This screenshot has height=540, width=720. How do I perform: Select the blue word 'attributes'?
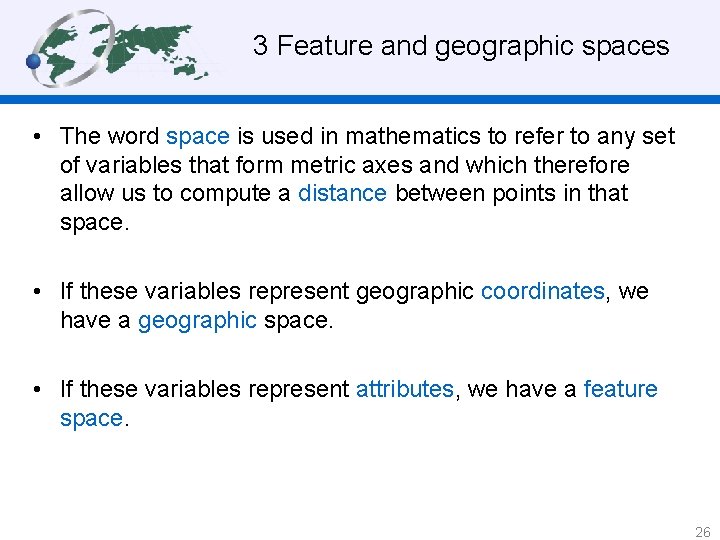tap(404, 389)
